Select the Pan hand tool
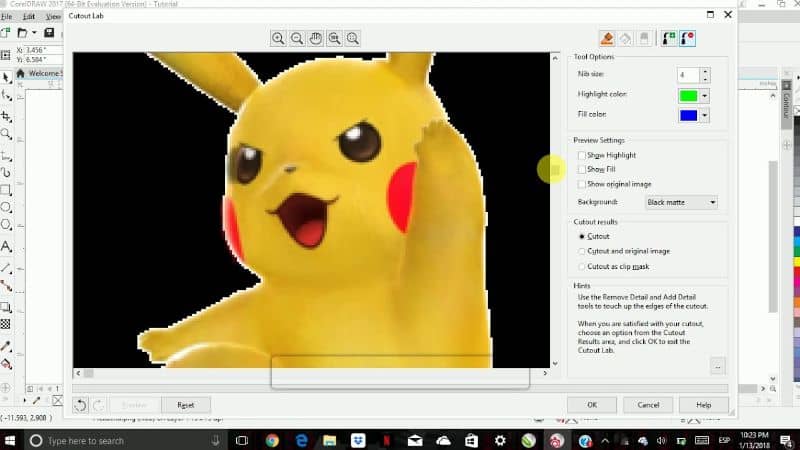This screenshot has width=800, height=450. coord(316,38)
